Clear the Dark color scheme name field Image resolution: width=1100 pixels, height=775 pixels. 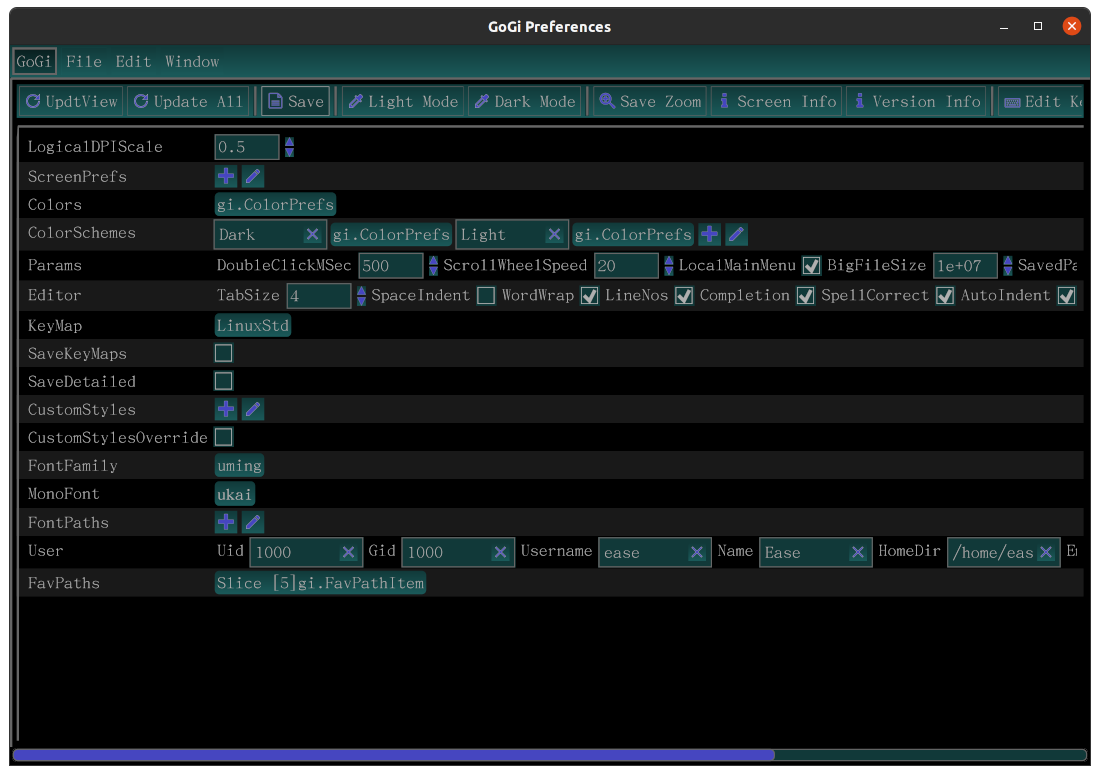point(312,235)
